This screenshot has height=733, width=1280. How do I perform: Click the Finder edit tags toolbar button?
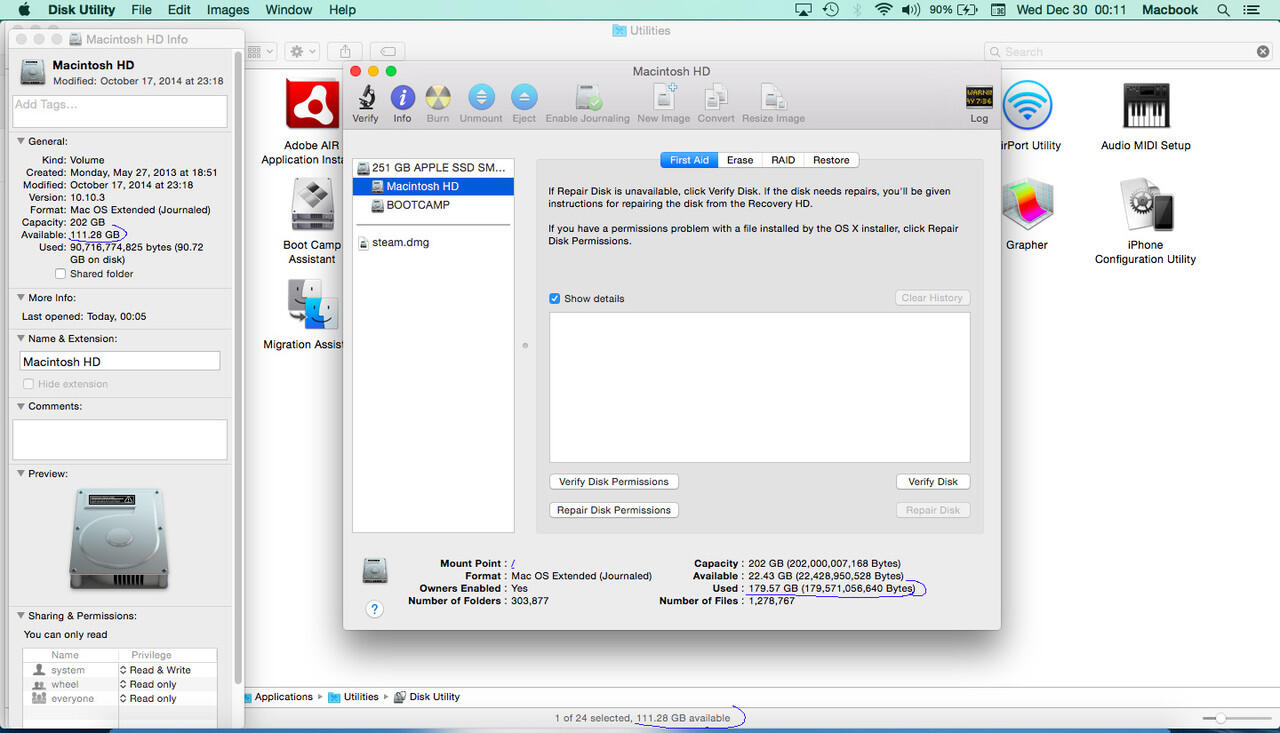tap(387, 51)
